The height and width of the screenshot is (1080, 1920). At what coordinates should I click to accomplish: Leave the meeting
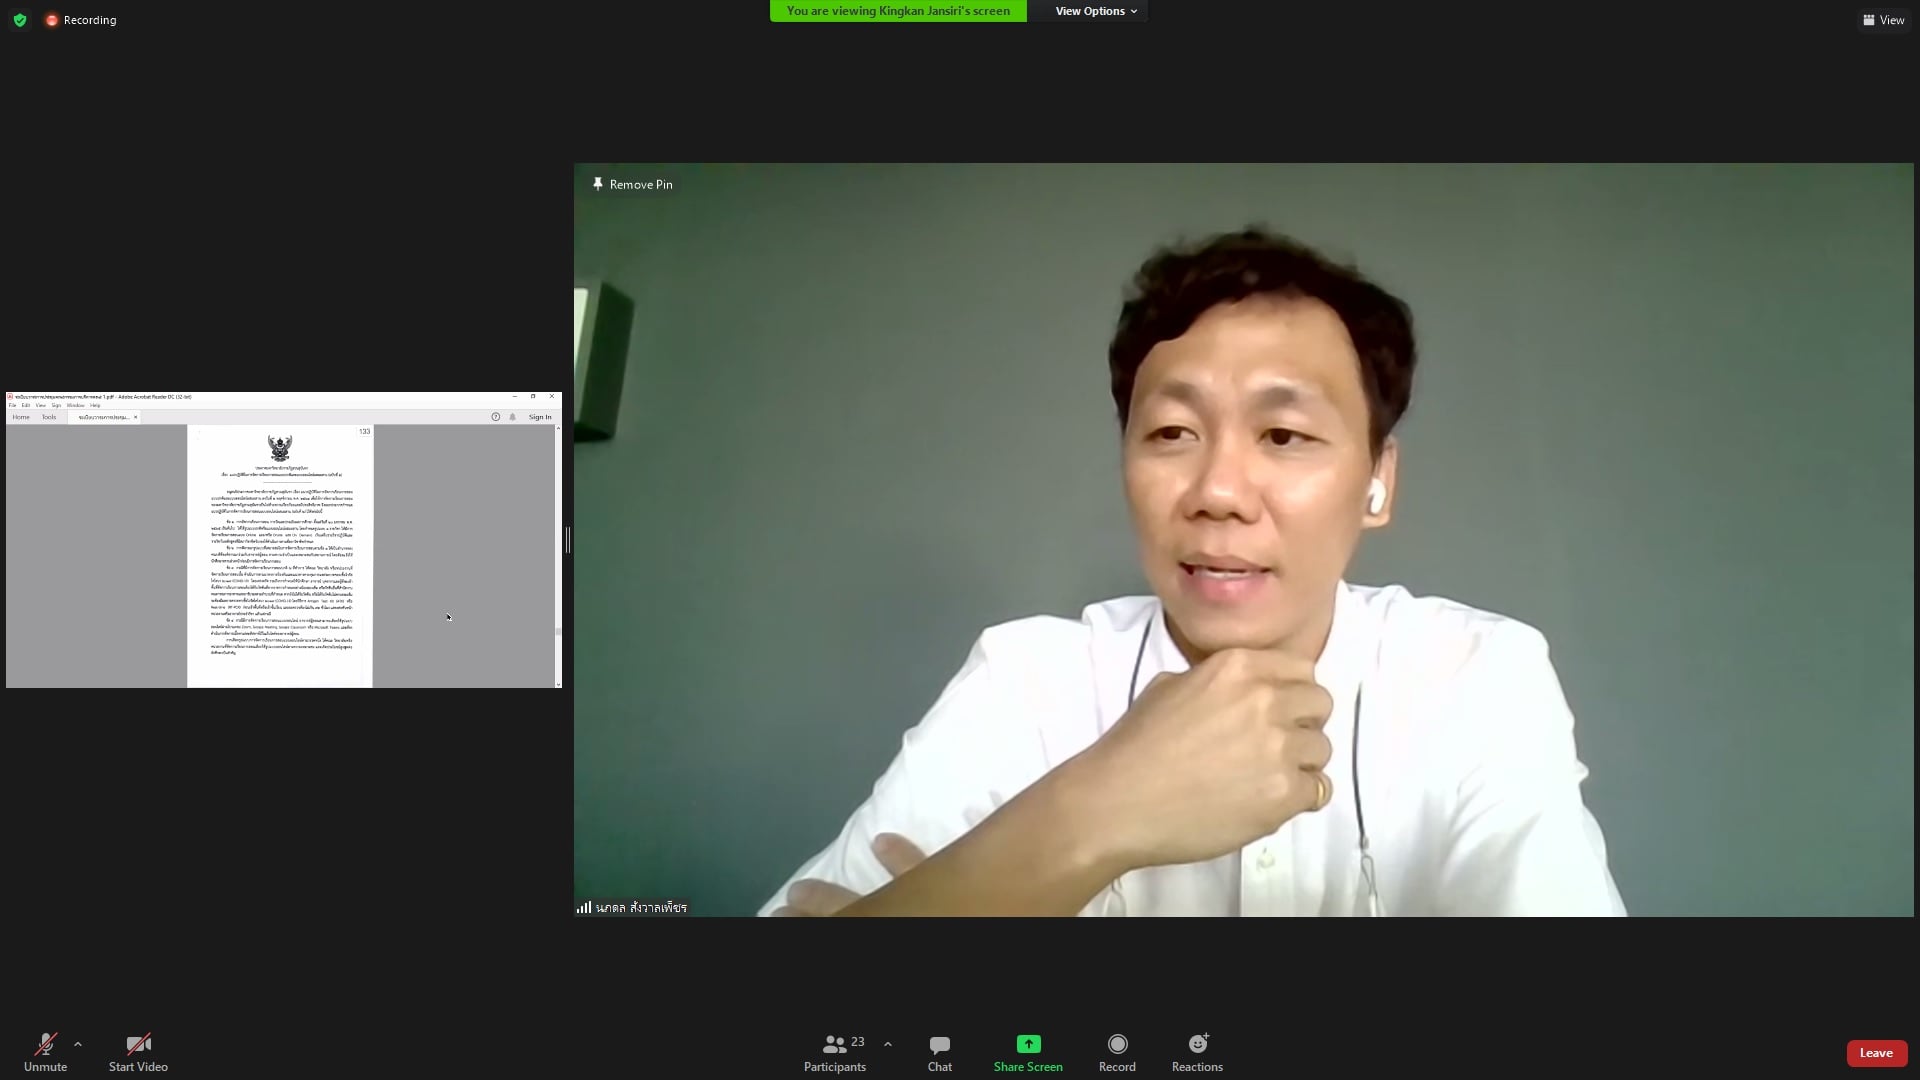1876,1053
